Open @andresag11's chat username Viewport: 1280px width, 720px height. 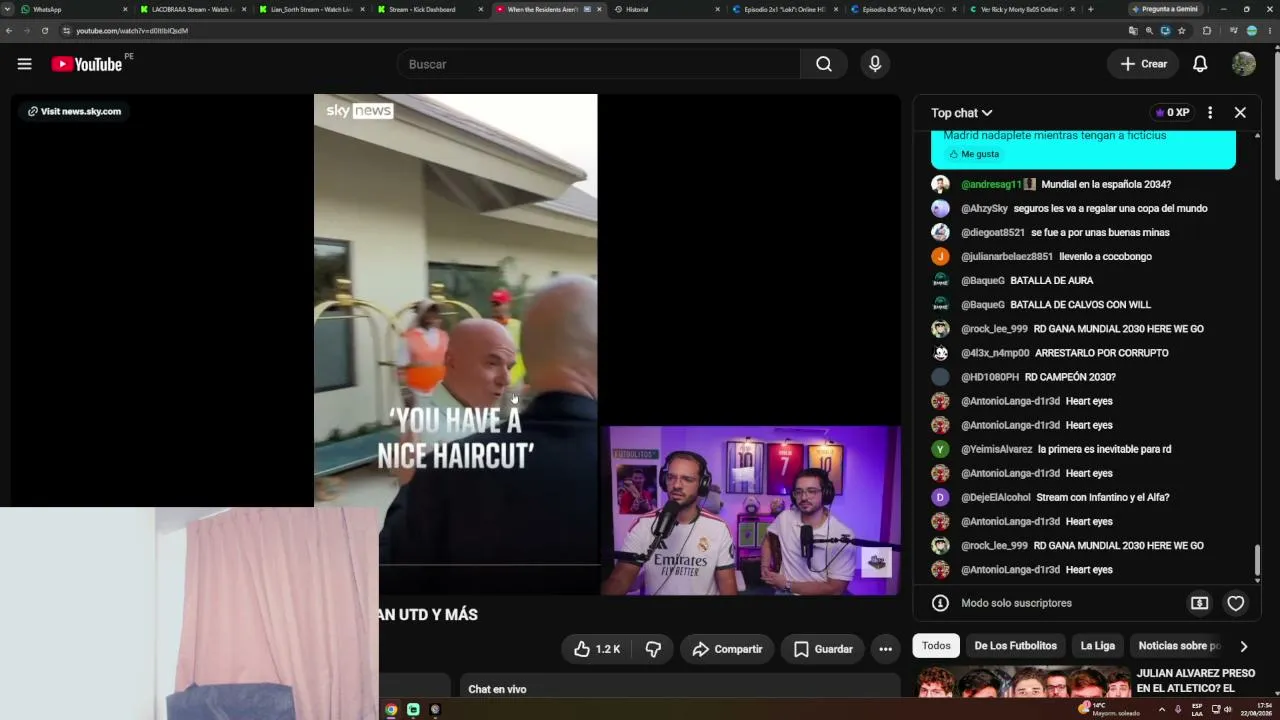(x=991, y=184)
